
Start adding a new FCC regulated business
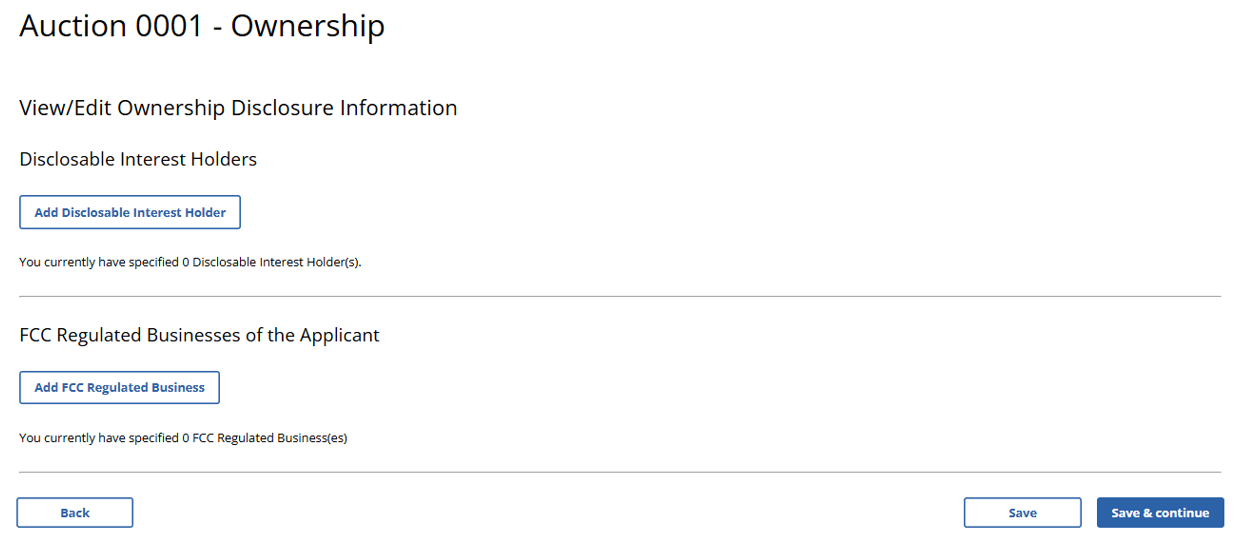(x=119, y=387)
